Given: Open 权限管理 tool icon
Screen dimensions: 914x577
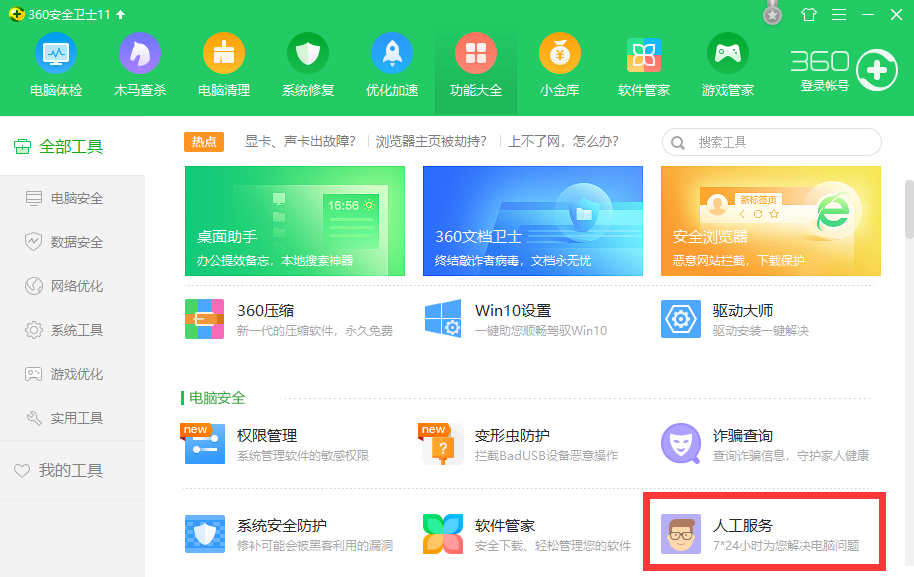Looking at the screenshot, I should click(203, 444).
